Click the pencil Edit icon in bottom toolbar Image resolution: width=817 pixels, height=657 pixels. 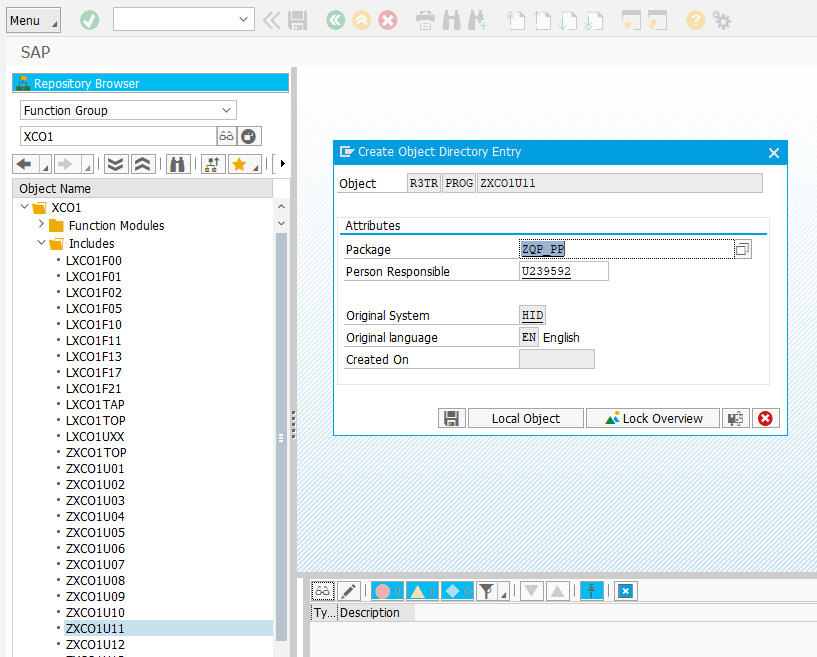pos(349,591)
